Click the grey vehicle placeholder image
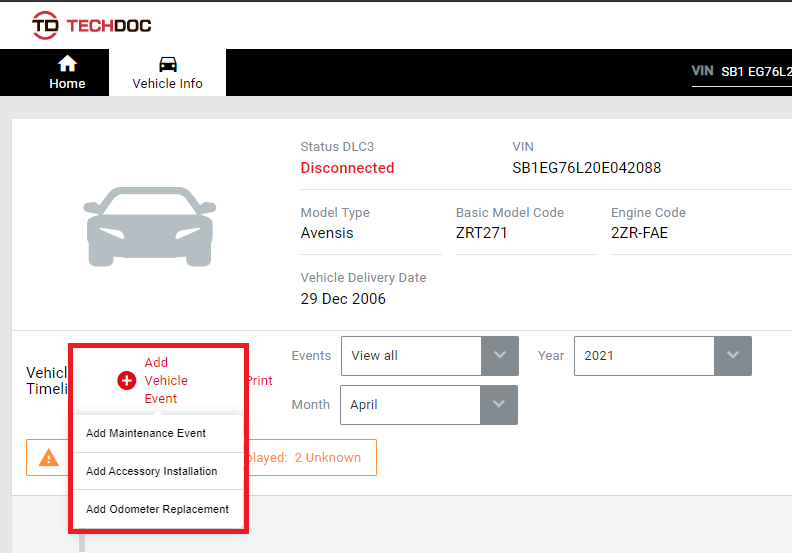The image size is (792, 553). tap(150, 226)
